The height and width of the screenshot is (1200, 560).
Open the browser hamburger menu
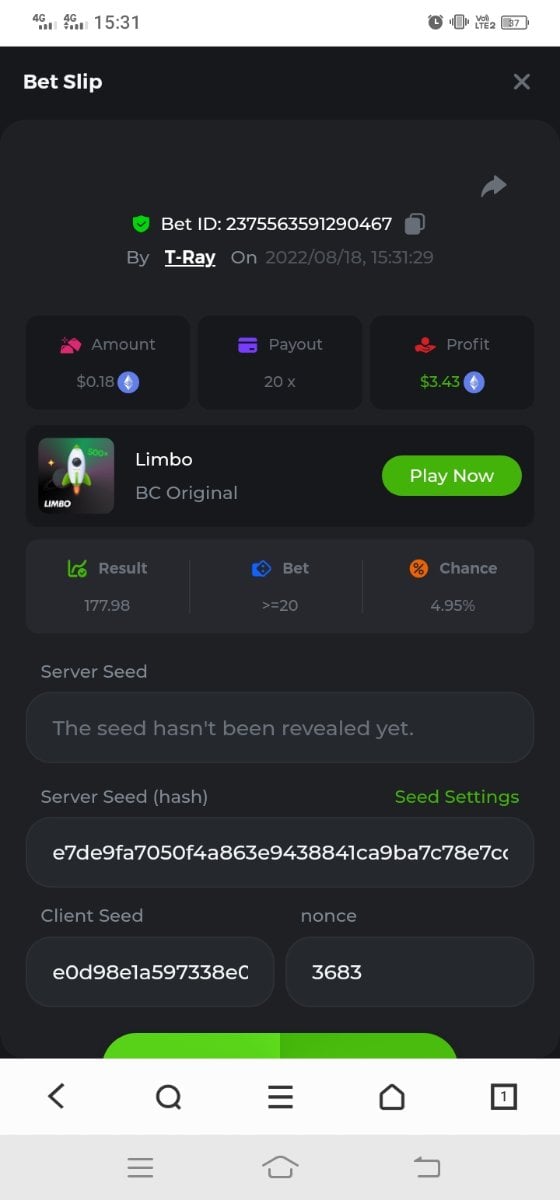(x=280, y=1097)
